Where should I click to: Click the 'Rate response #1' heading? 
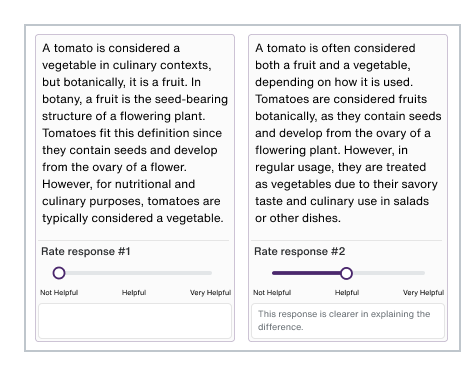pos(86,251)
